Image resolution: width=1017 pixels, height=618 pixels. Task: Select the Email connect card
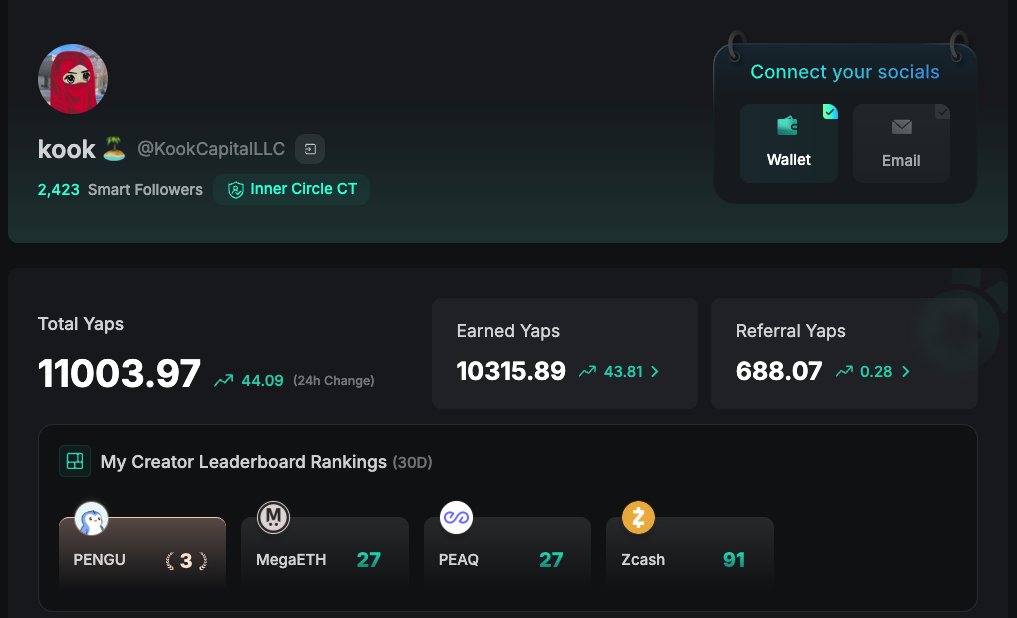click(901, 143)
